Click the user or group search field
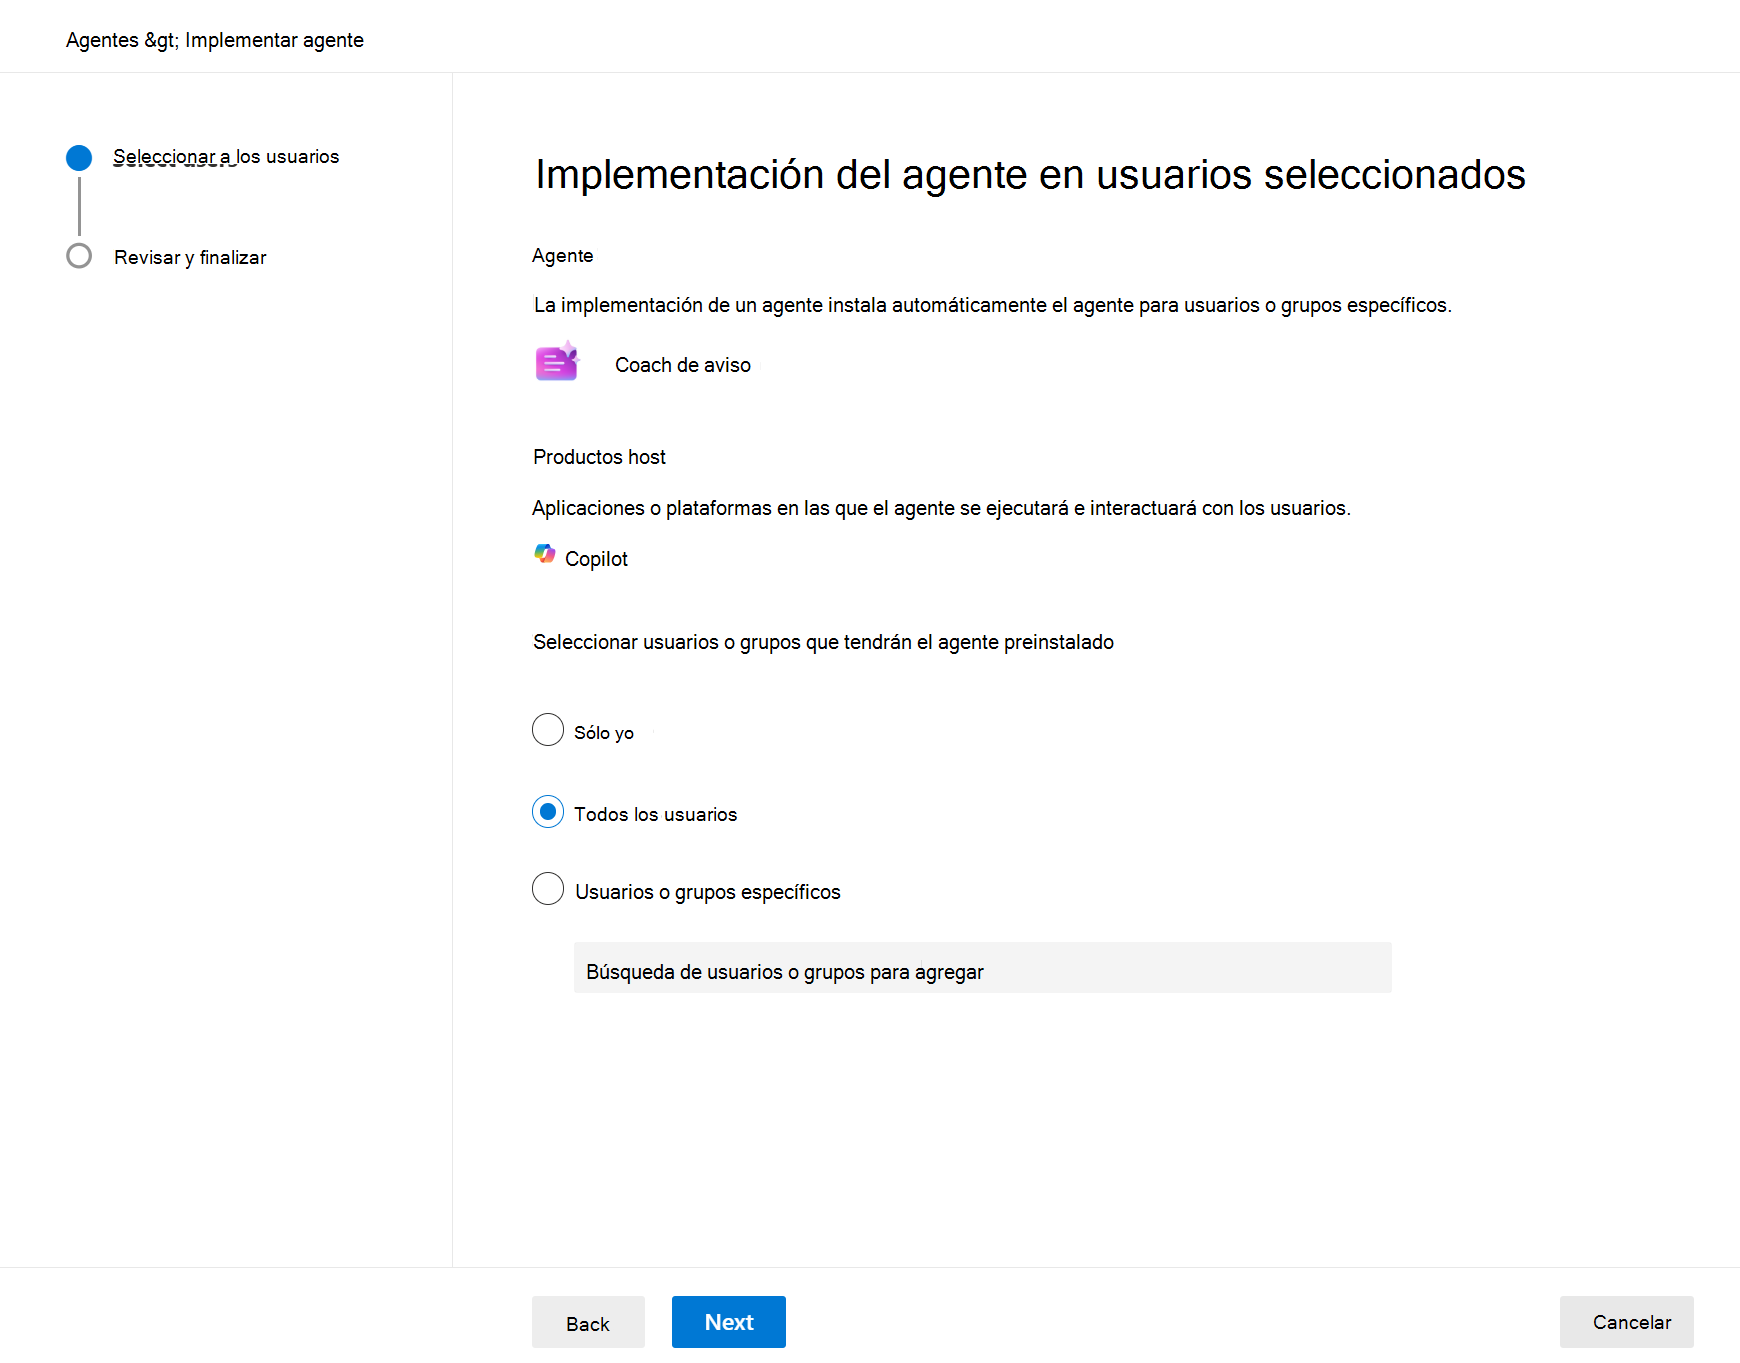The image size is (1740, 1363). pos(982,968)
